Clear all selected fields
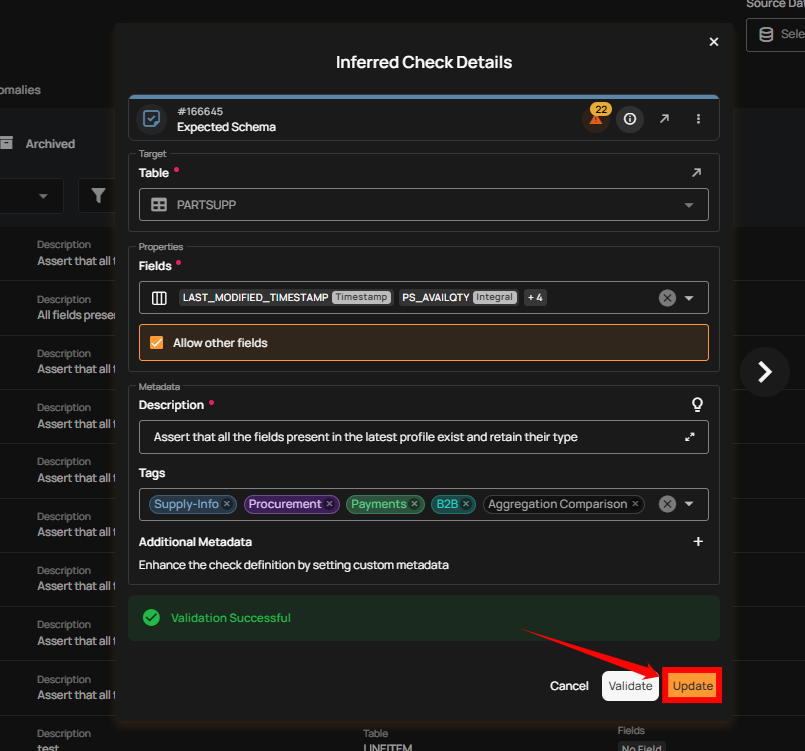 pos(667,298)
